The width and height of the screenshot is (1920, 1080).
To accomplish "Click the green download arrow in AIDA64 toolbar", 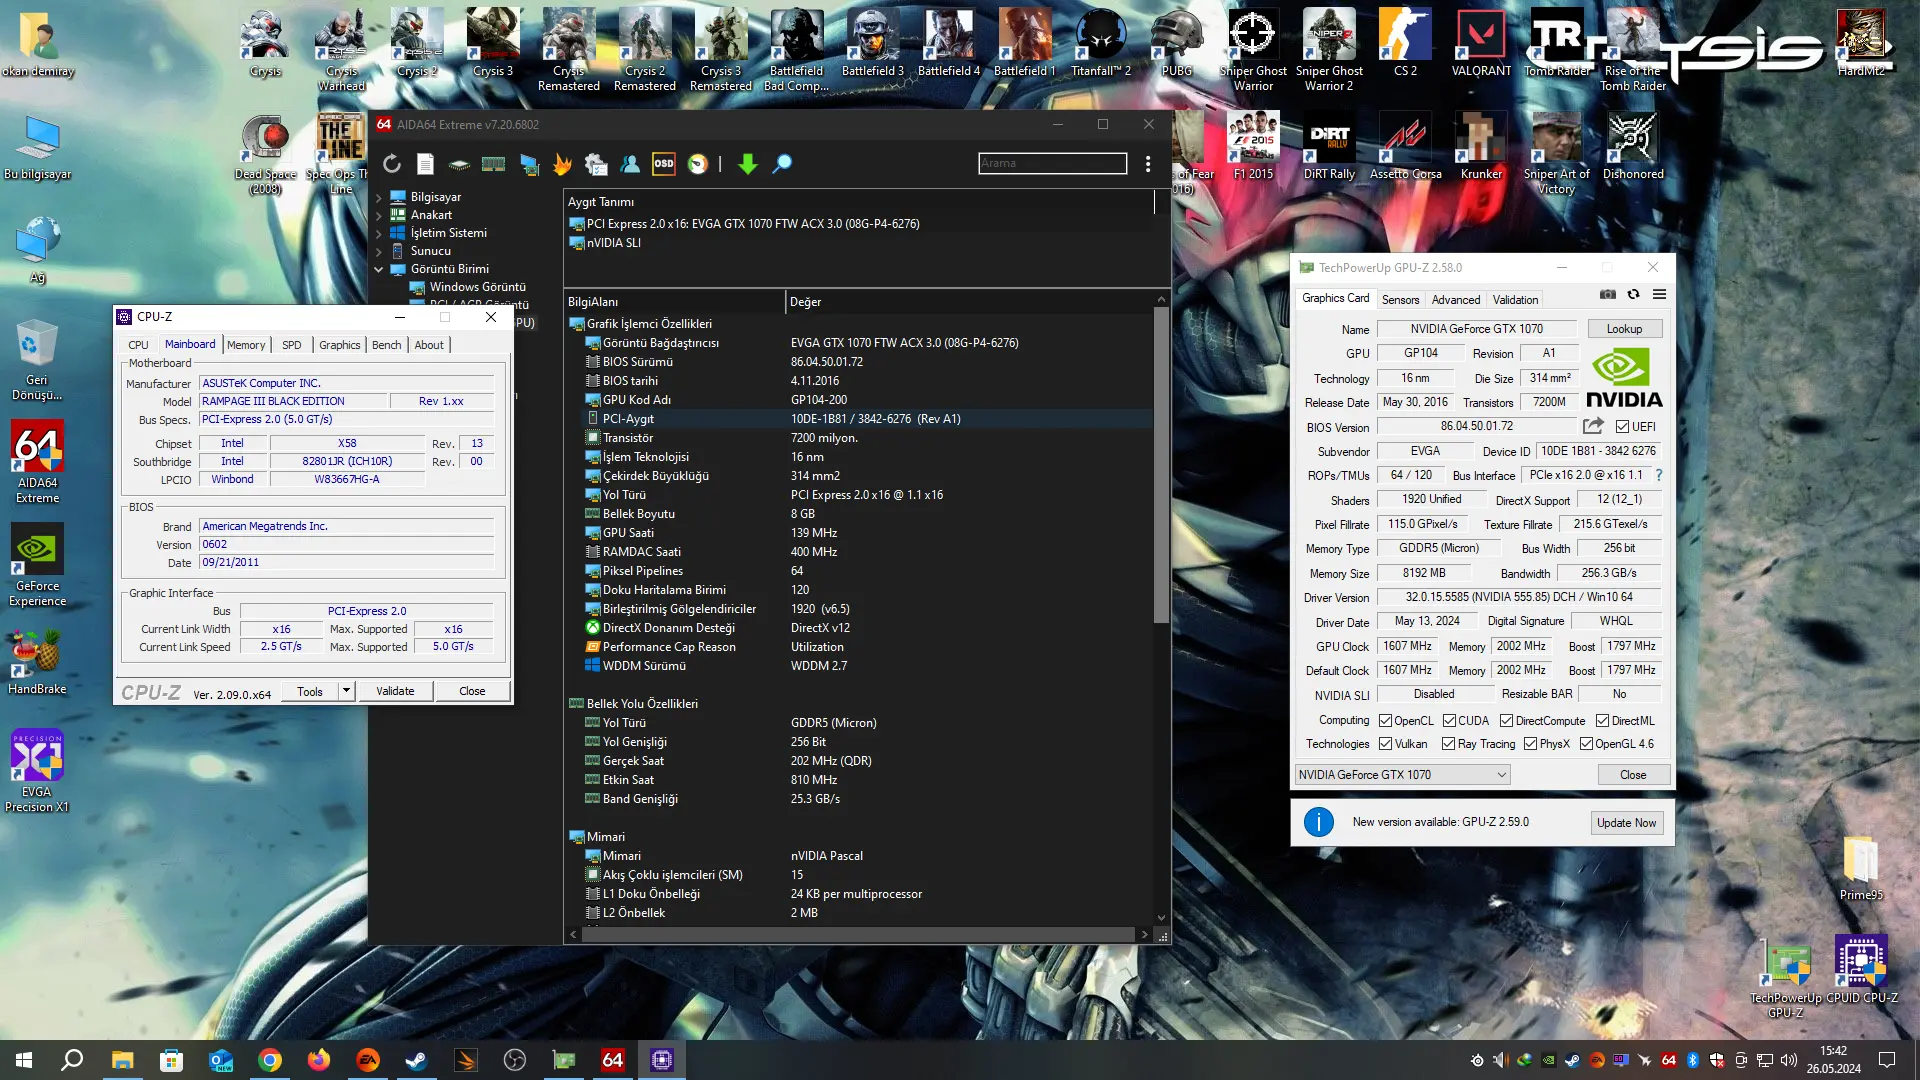I will click(x=747, y=164).
